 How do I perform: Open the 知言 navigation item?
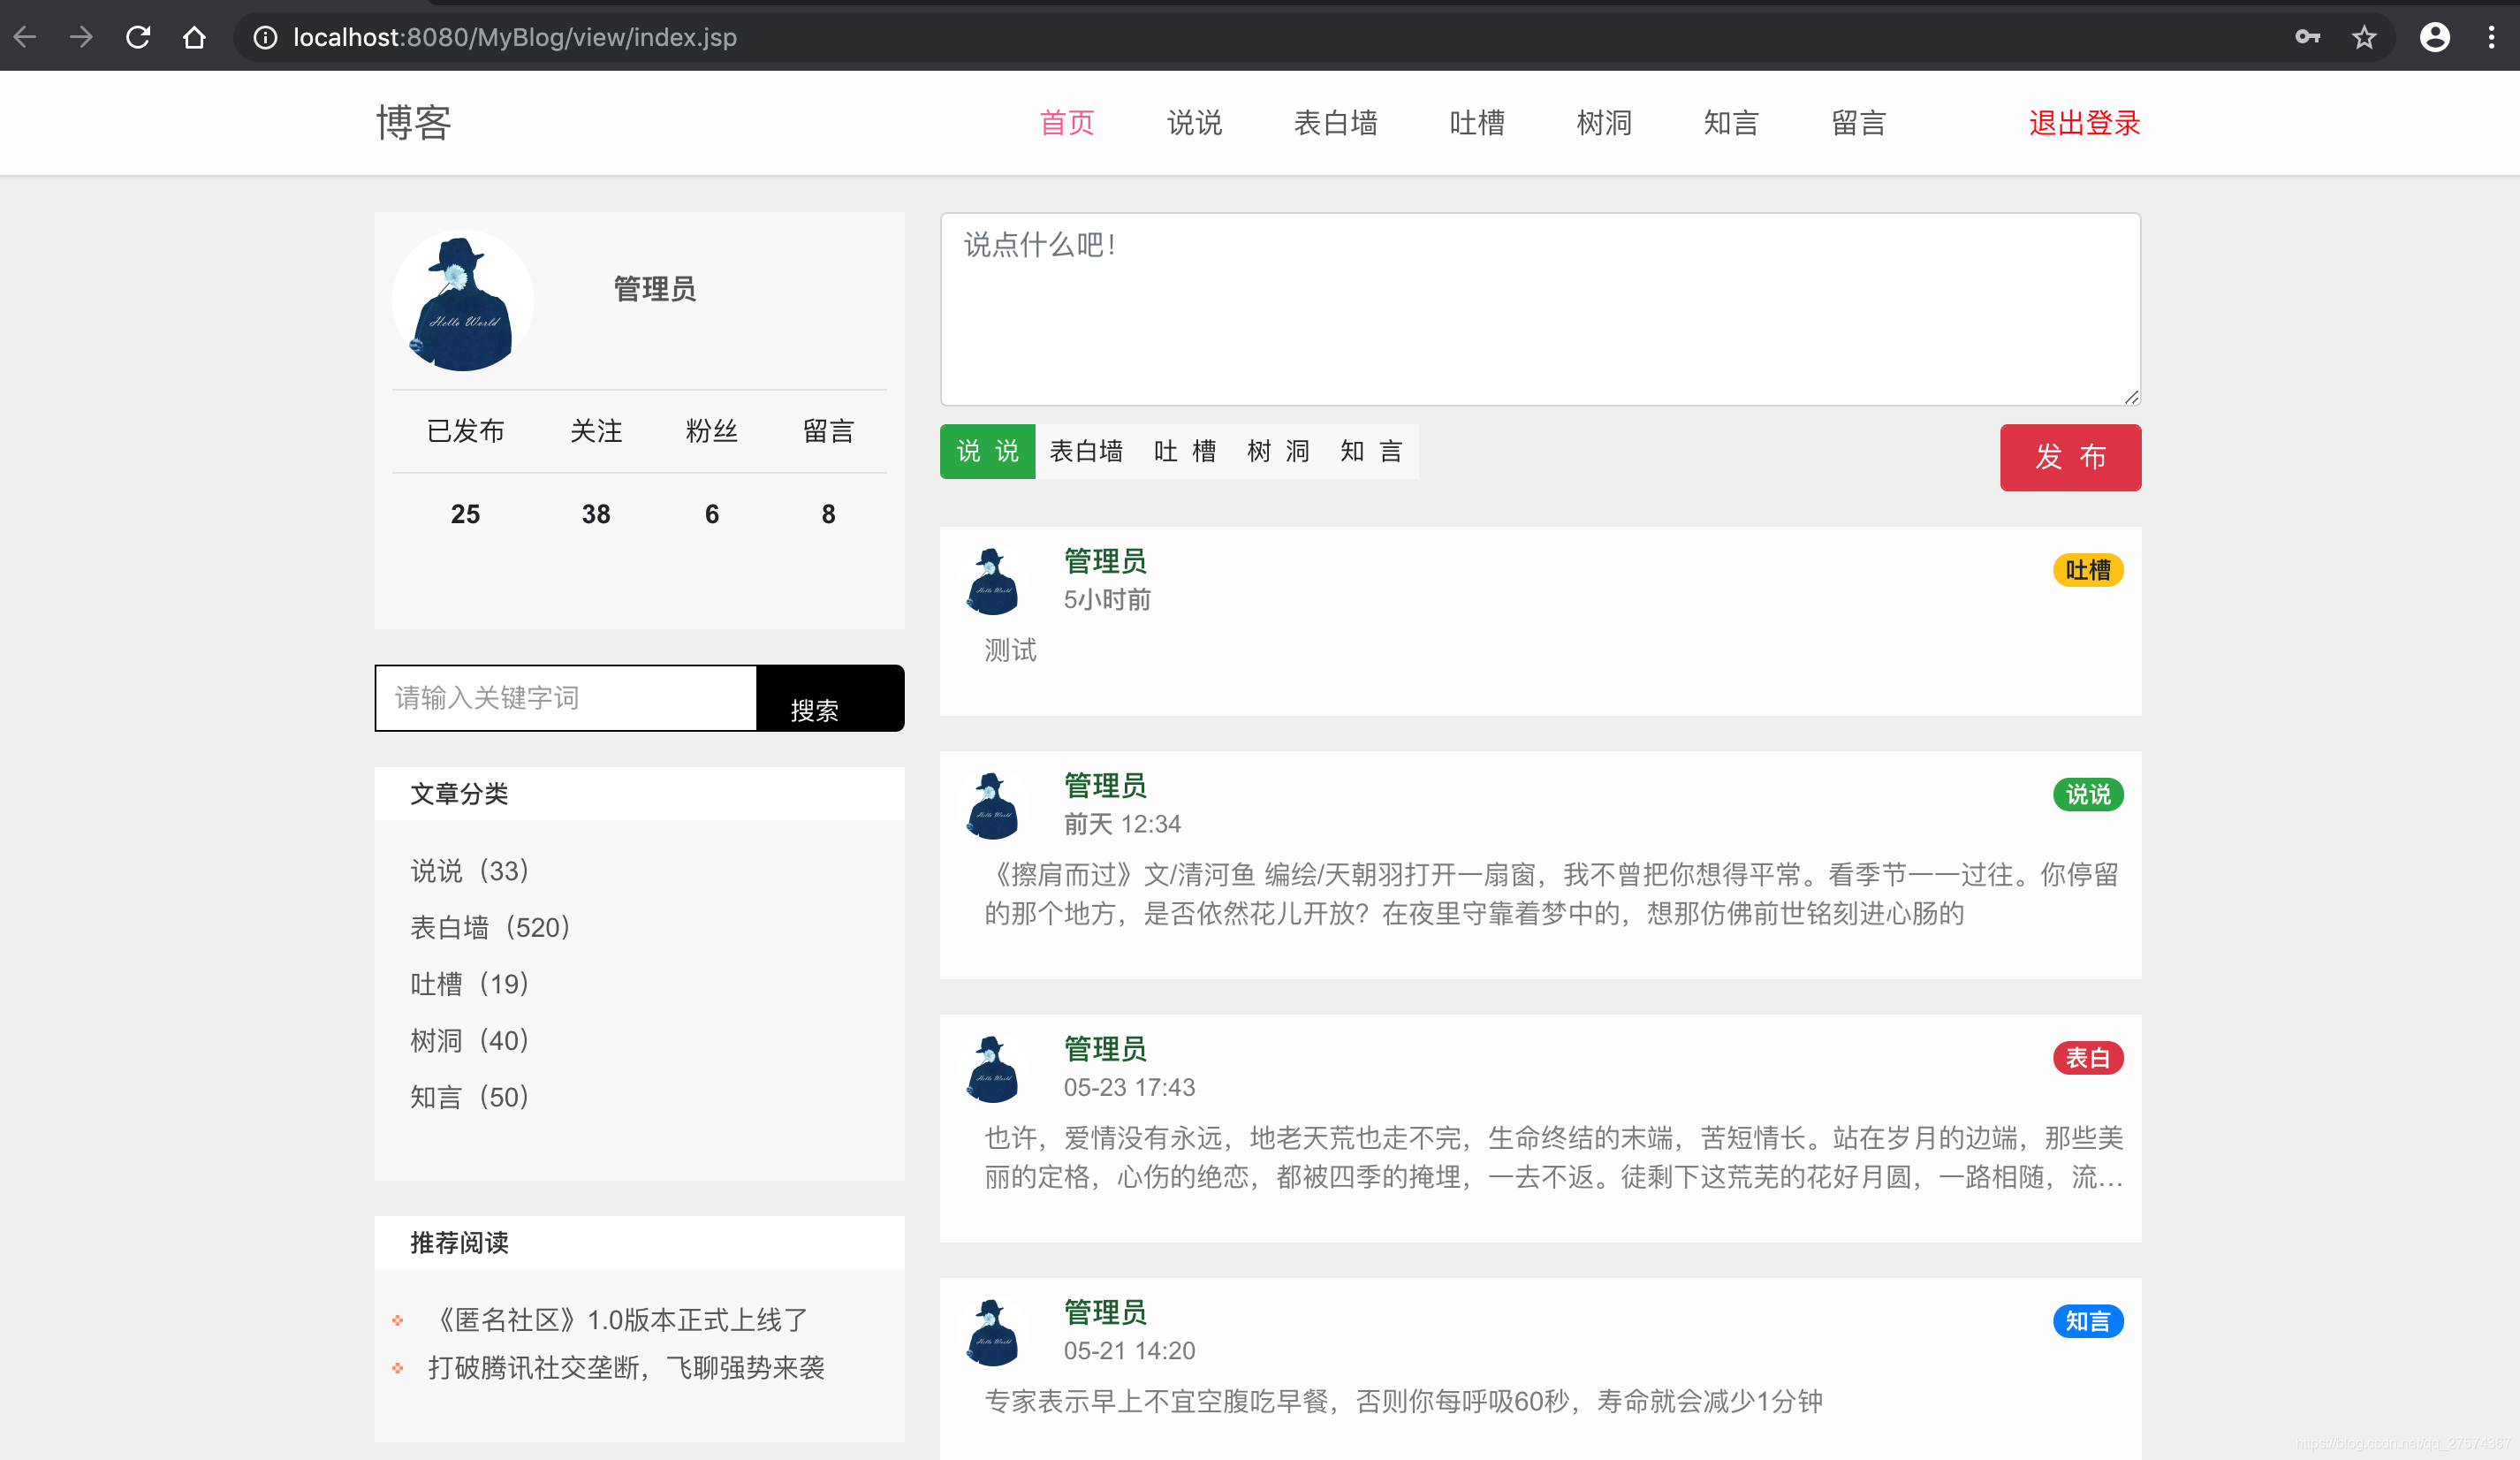click(1731, 123)
